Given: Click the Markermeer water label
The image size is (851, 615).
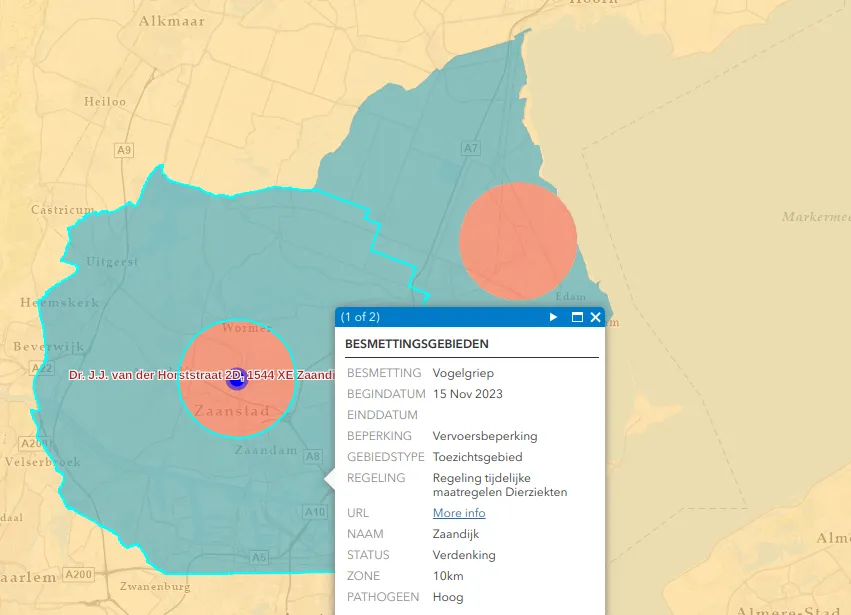Looking at the screenshot, I should coord(815,217).
